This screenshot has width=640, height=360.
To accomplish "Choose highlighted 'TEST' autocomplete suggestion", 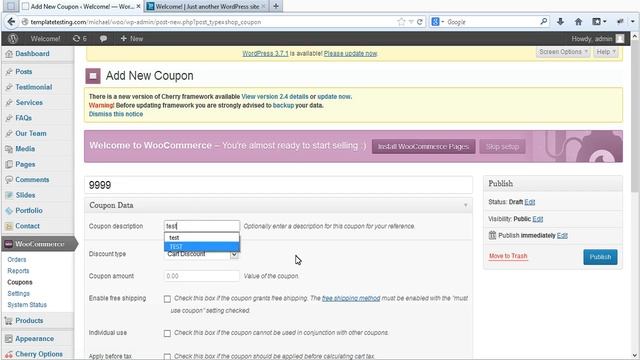I will [202, 247].
